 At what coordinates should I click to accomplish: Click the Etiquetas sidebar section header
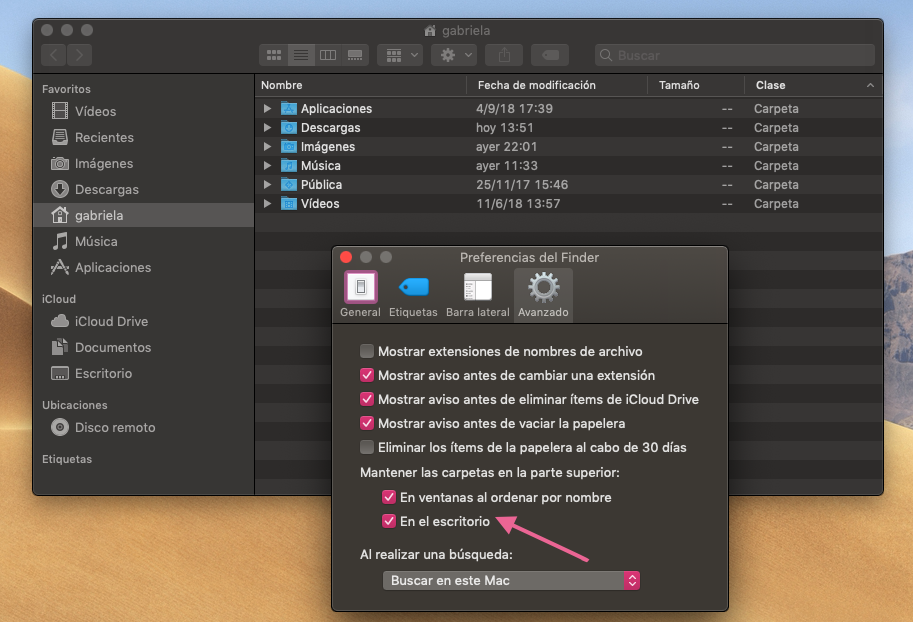coord(67,459)
